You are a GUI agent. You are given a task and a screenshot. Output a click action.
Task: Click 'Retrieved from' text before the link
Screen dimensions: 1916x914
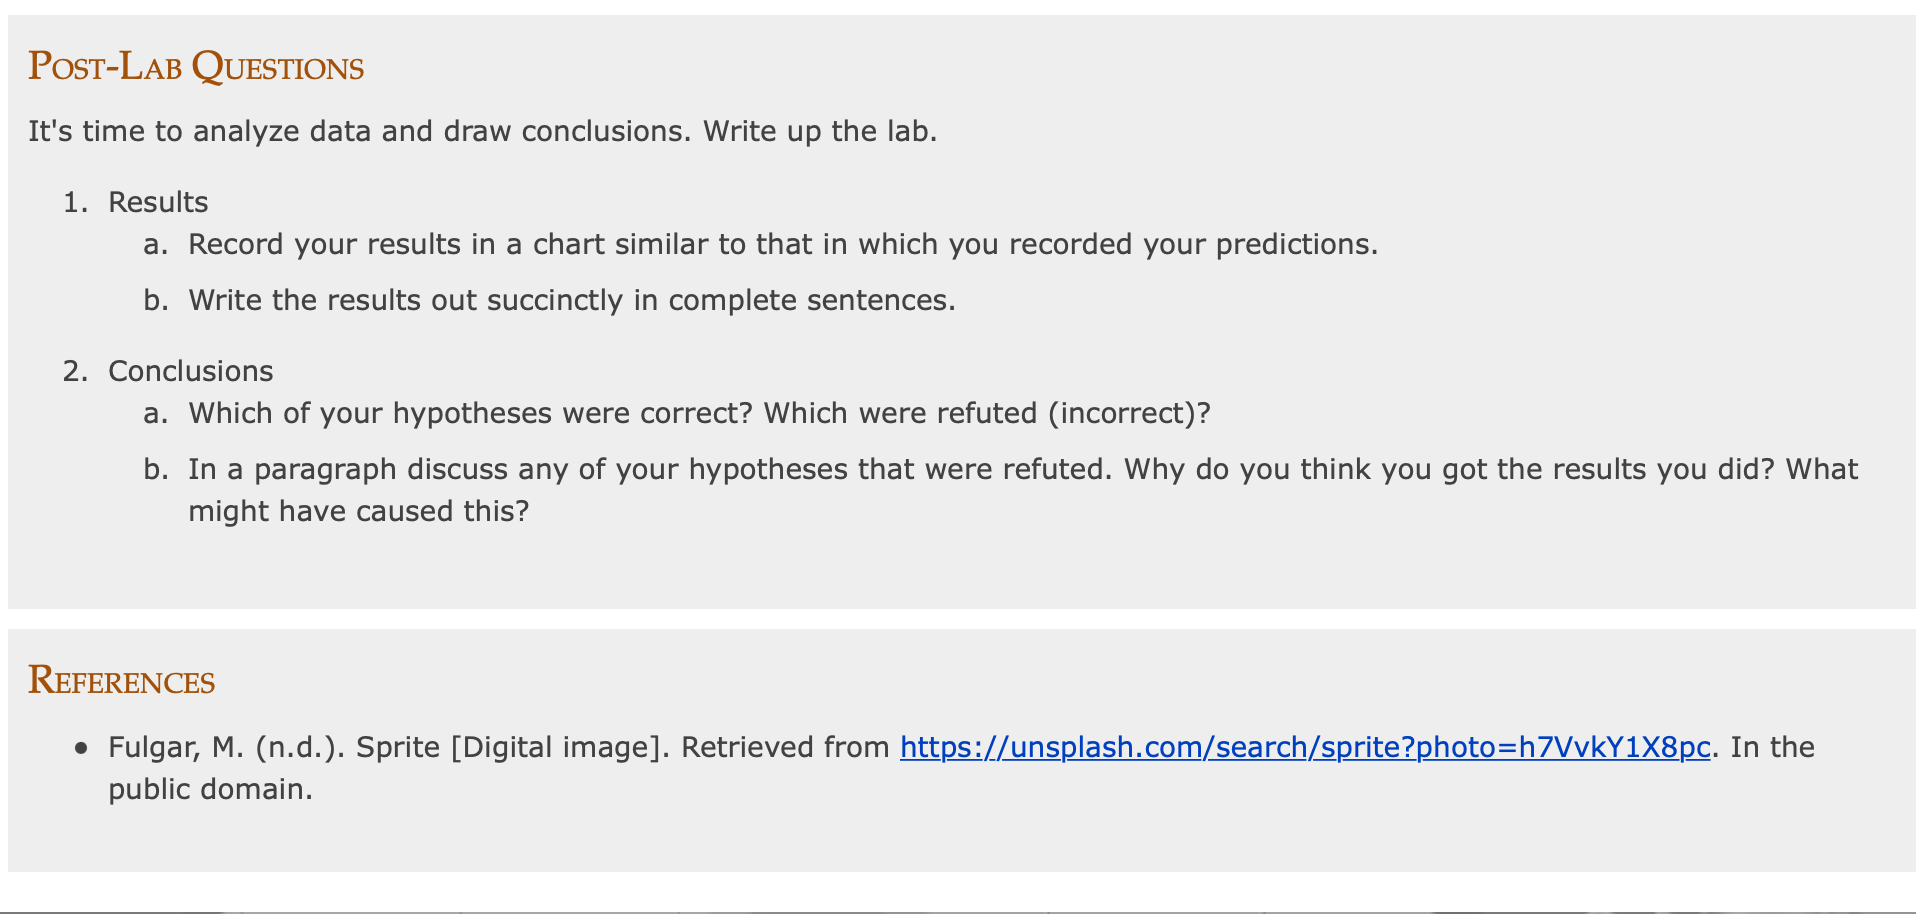(x=785, y=747)
